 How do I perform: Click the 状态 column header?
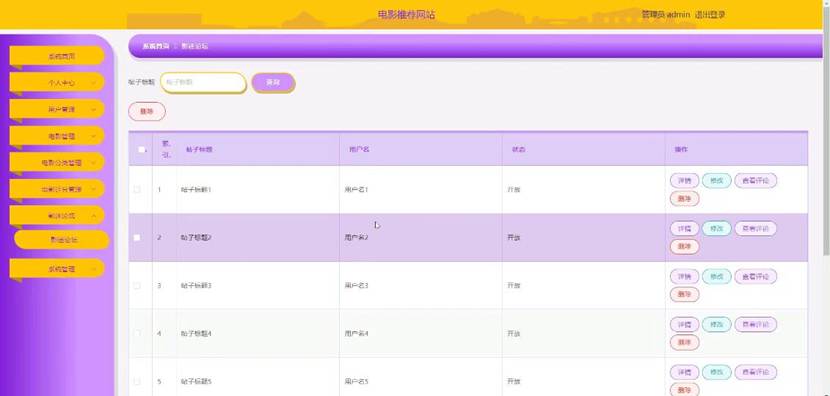[x=518, y=150]
